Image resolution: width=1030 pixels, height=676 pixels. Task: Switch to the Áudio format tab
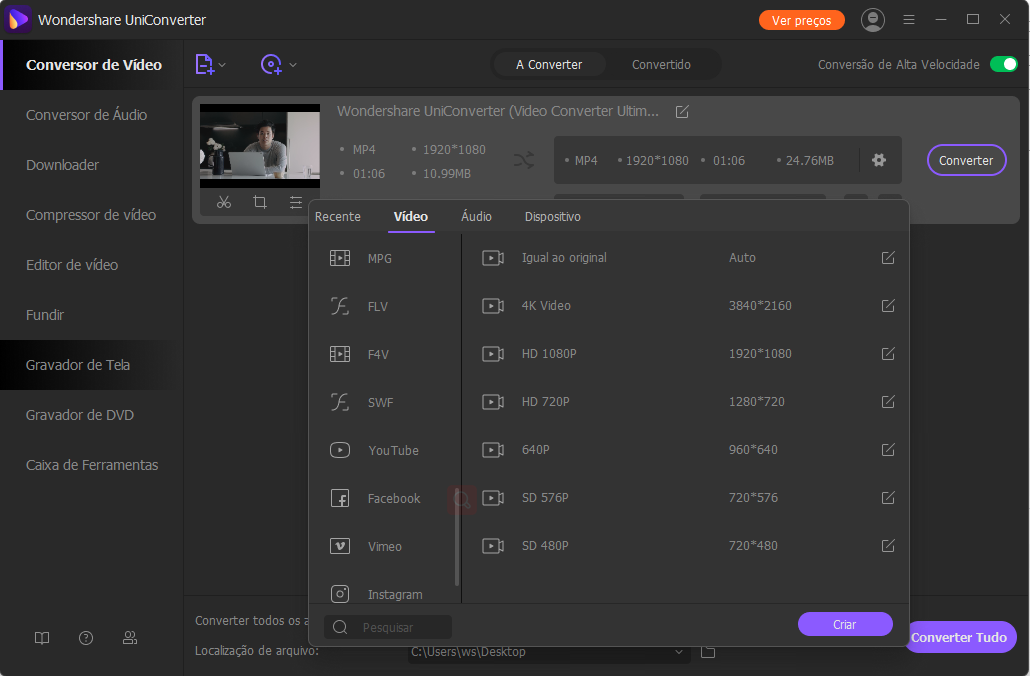pyautogui.click(x=476, y=217)
